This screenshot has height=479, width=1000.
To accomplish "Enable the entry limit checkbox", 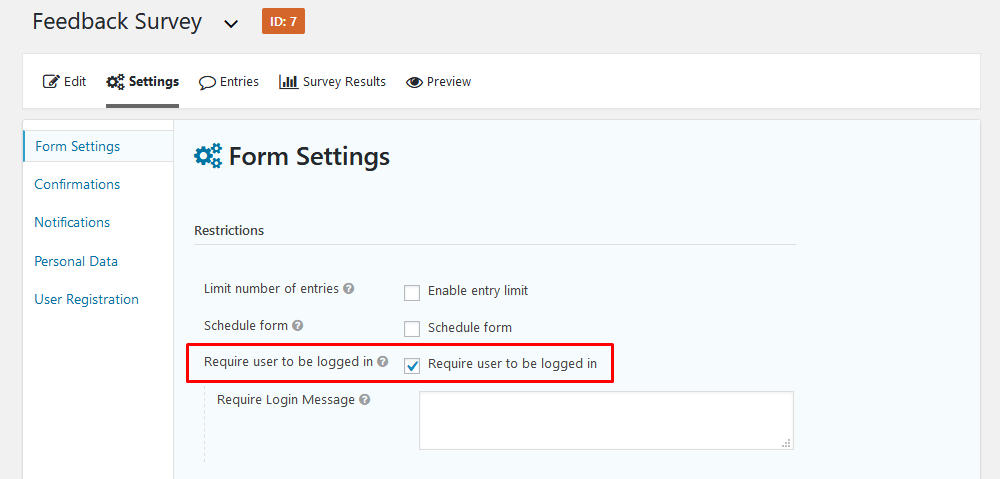I will click(x=412, y=293).
